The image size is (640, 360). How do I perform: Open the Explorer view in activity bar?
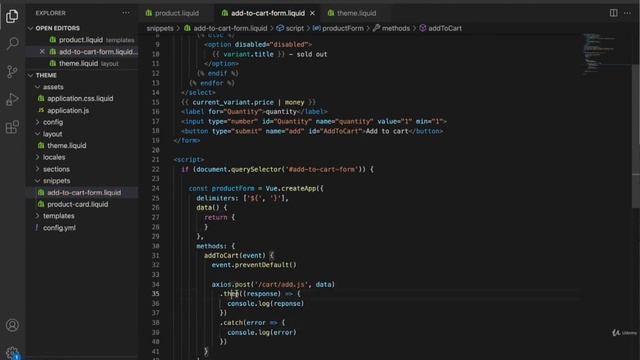(12, 16)
